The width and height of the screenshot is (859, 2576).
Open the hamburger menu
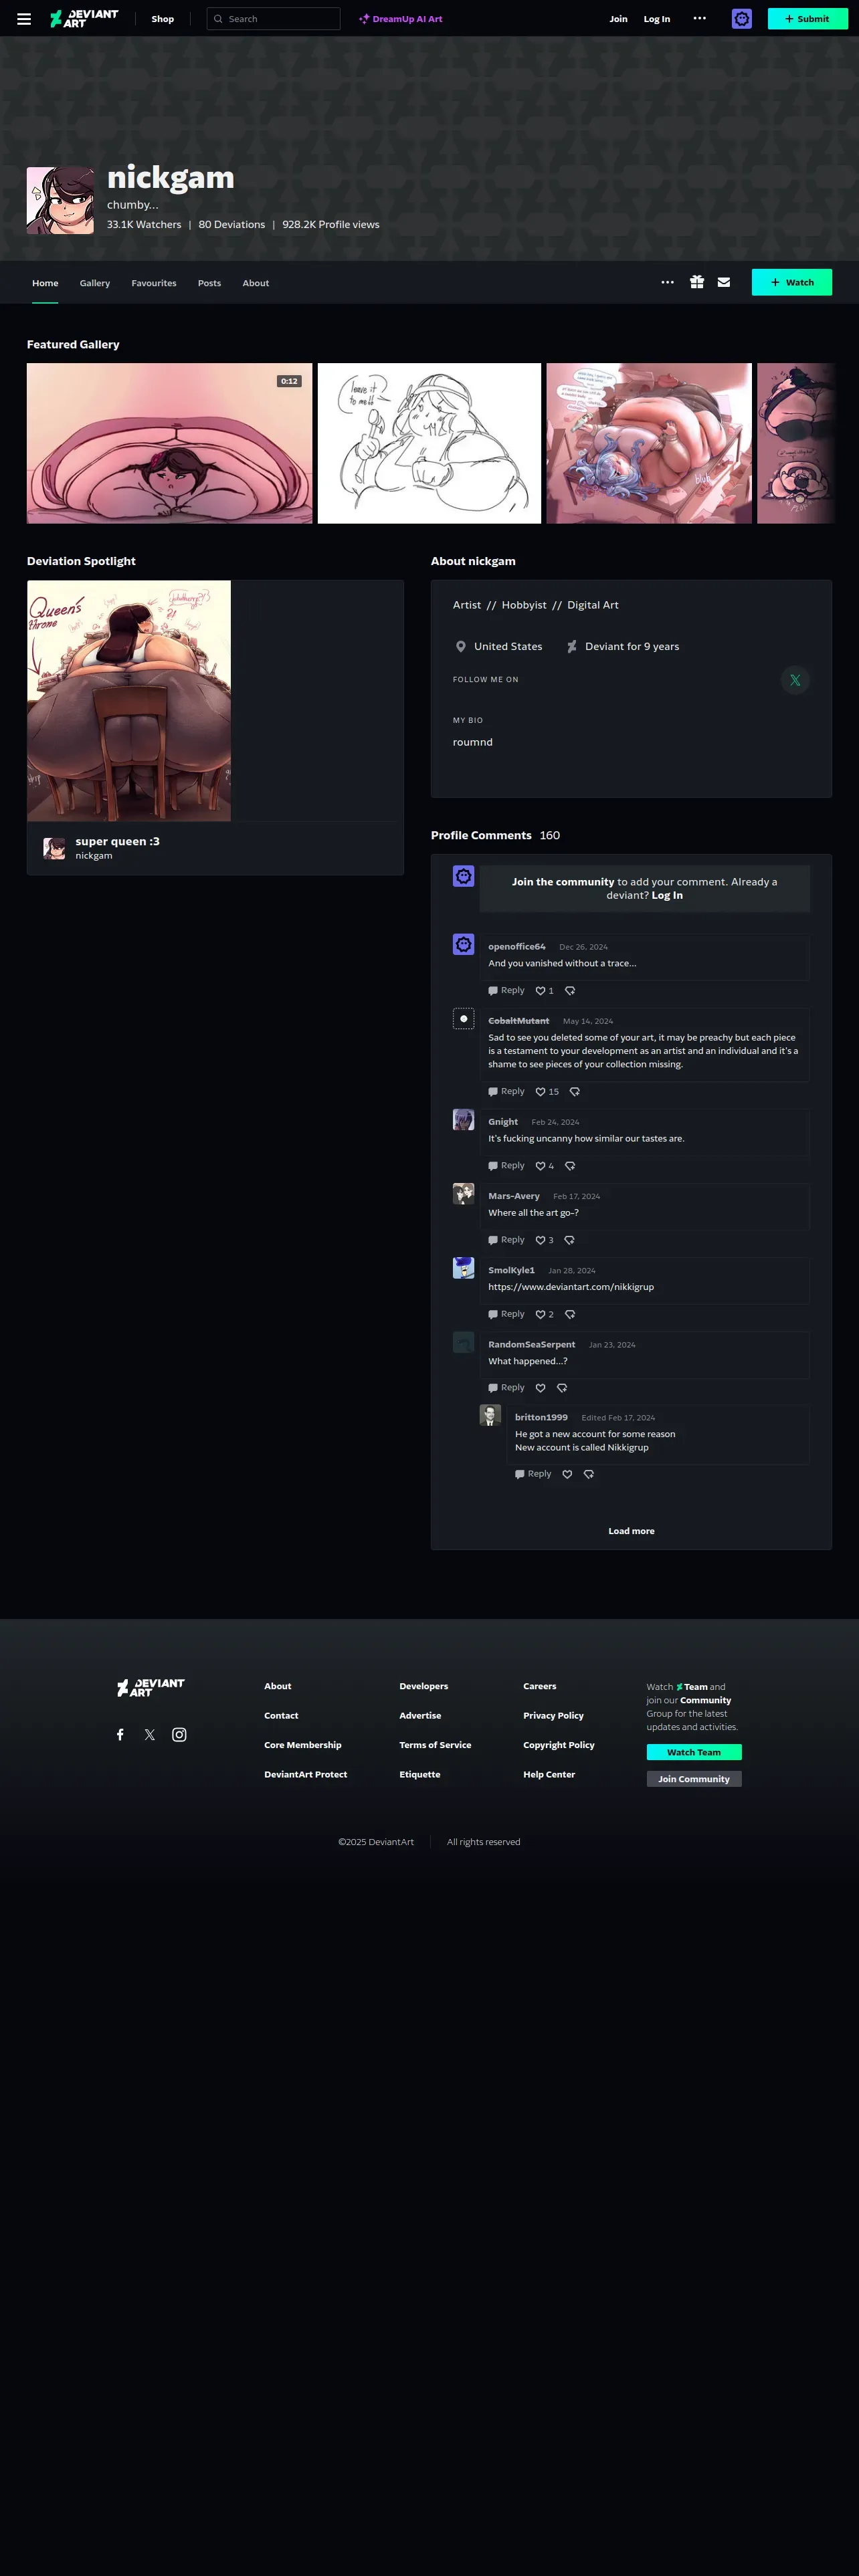24,19
